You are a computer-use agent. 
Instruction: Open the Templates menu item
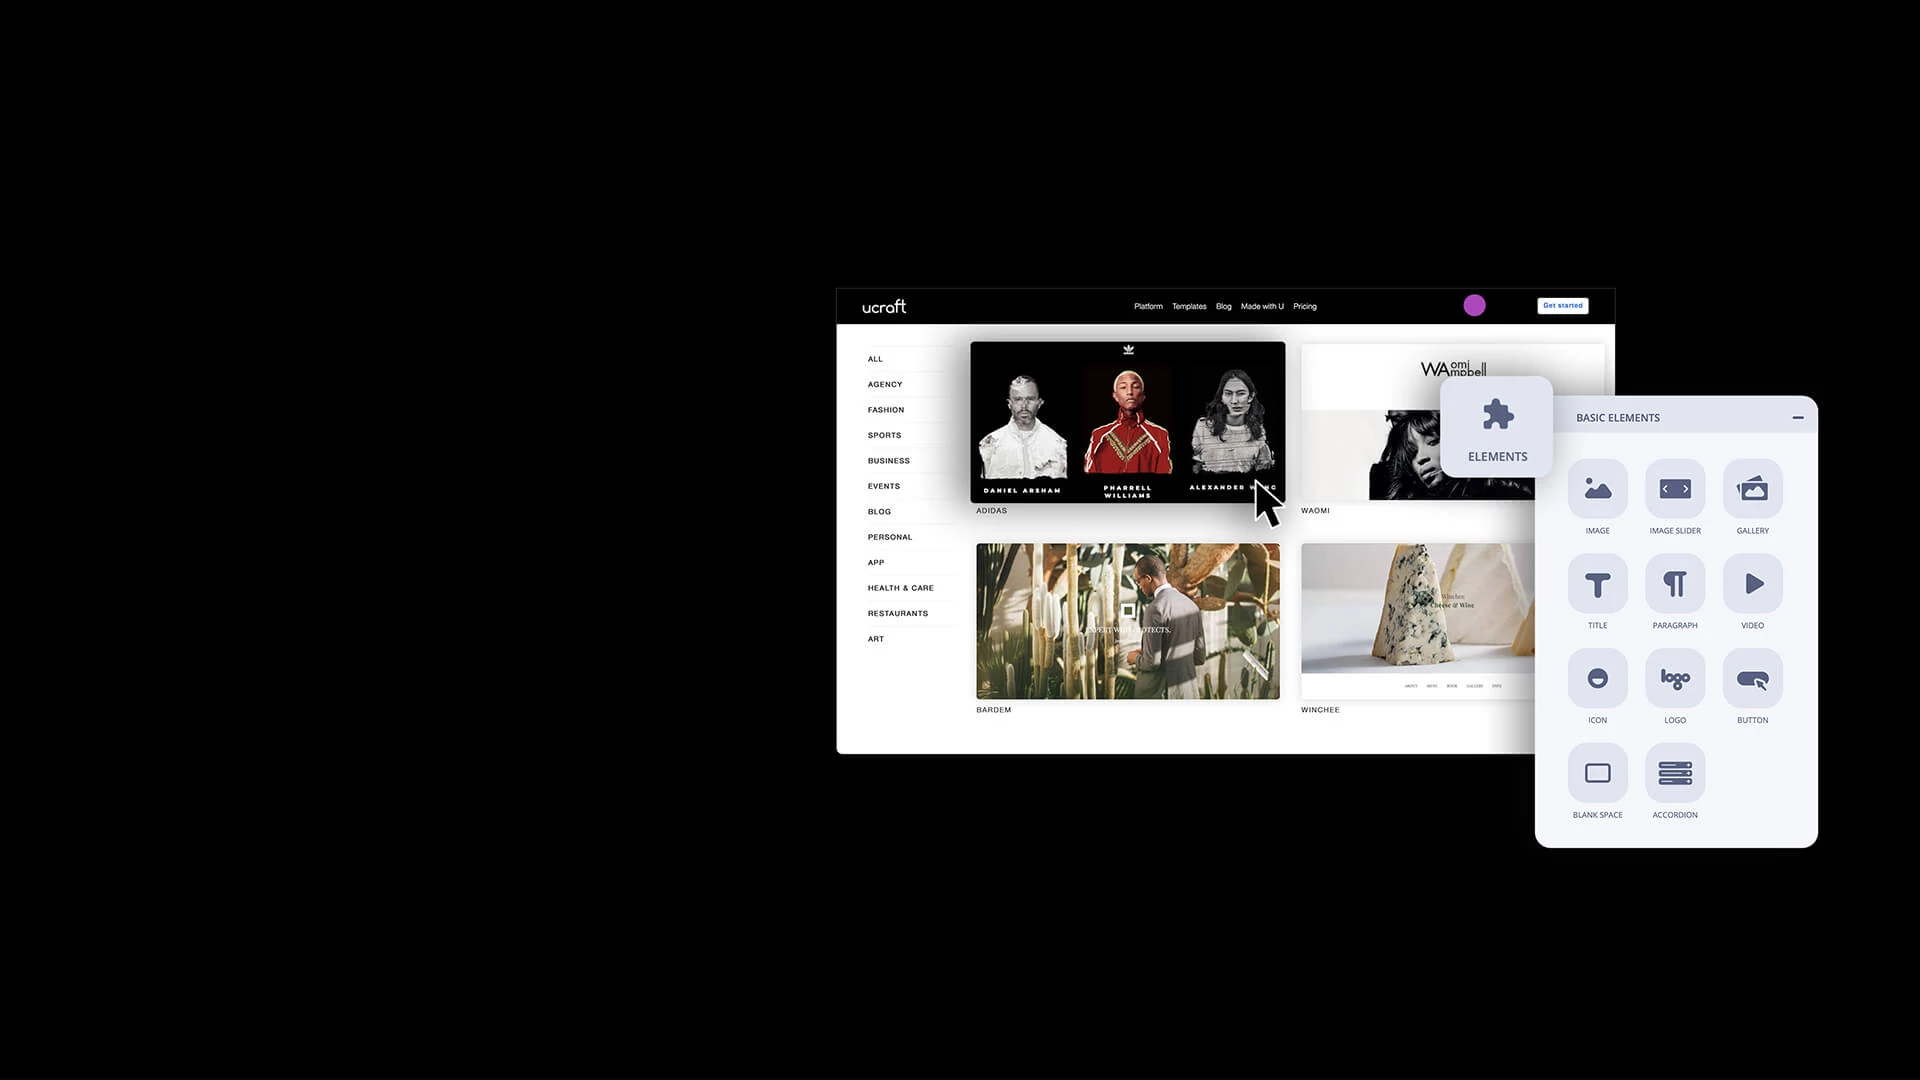1189,307
